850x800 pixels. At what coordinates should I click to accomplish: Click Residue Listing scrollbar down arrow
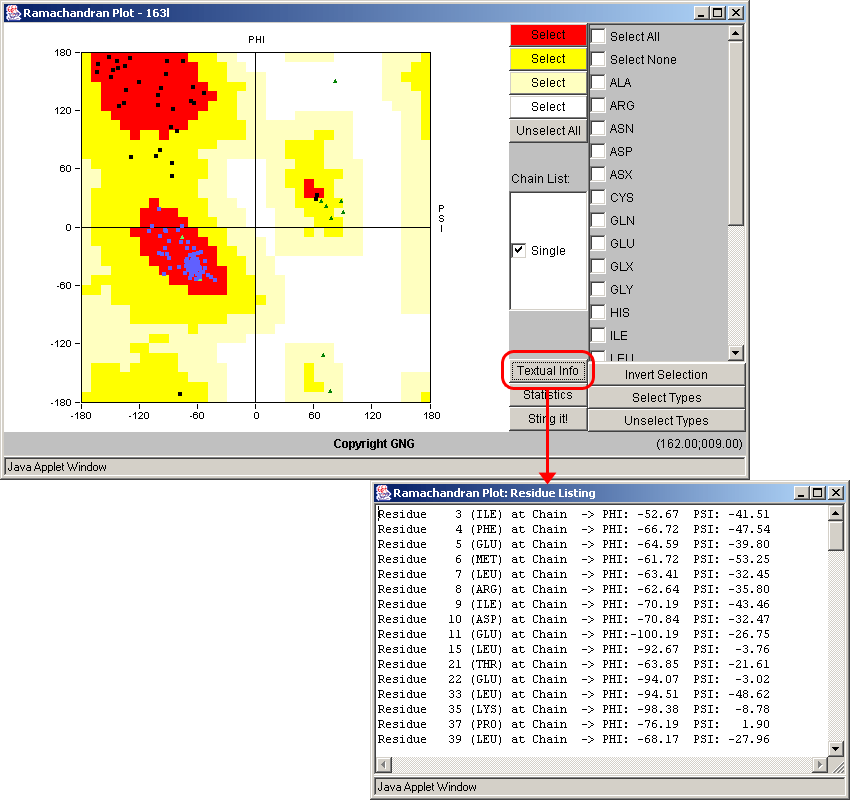click(x=835, y=749)
